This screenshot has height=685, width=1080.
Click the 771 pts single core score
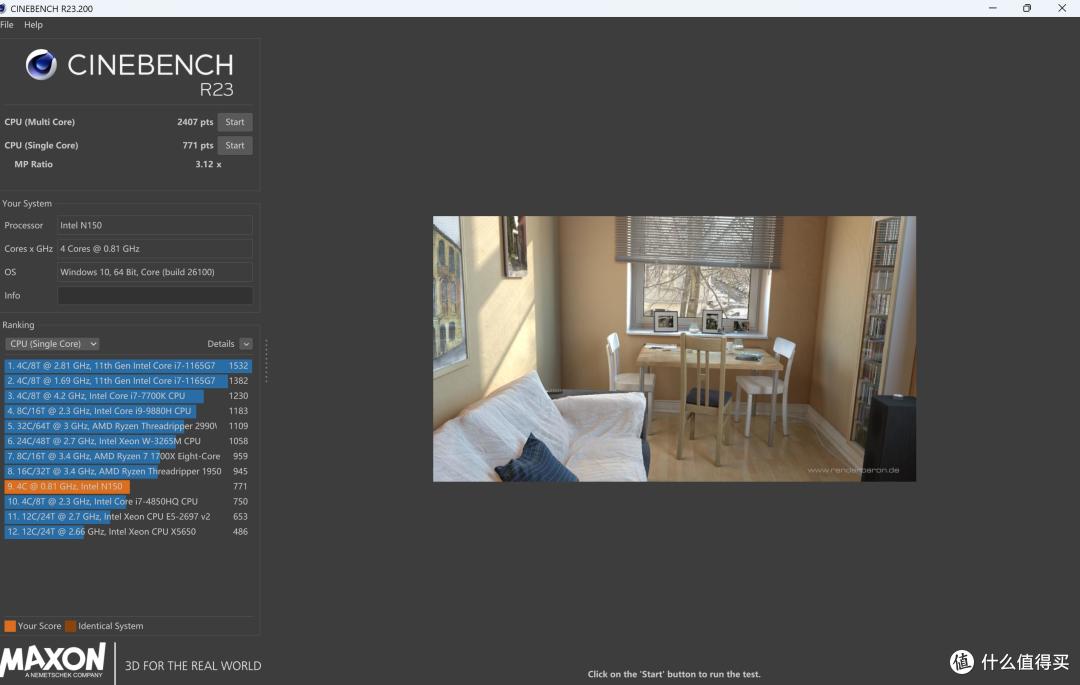pyautogui.click(x=198, y=145)
